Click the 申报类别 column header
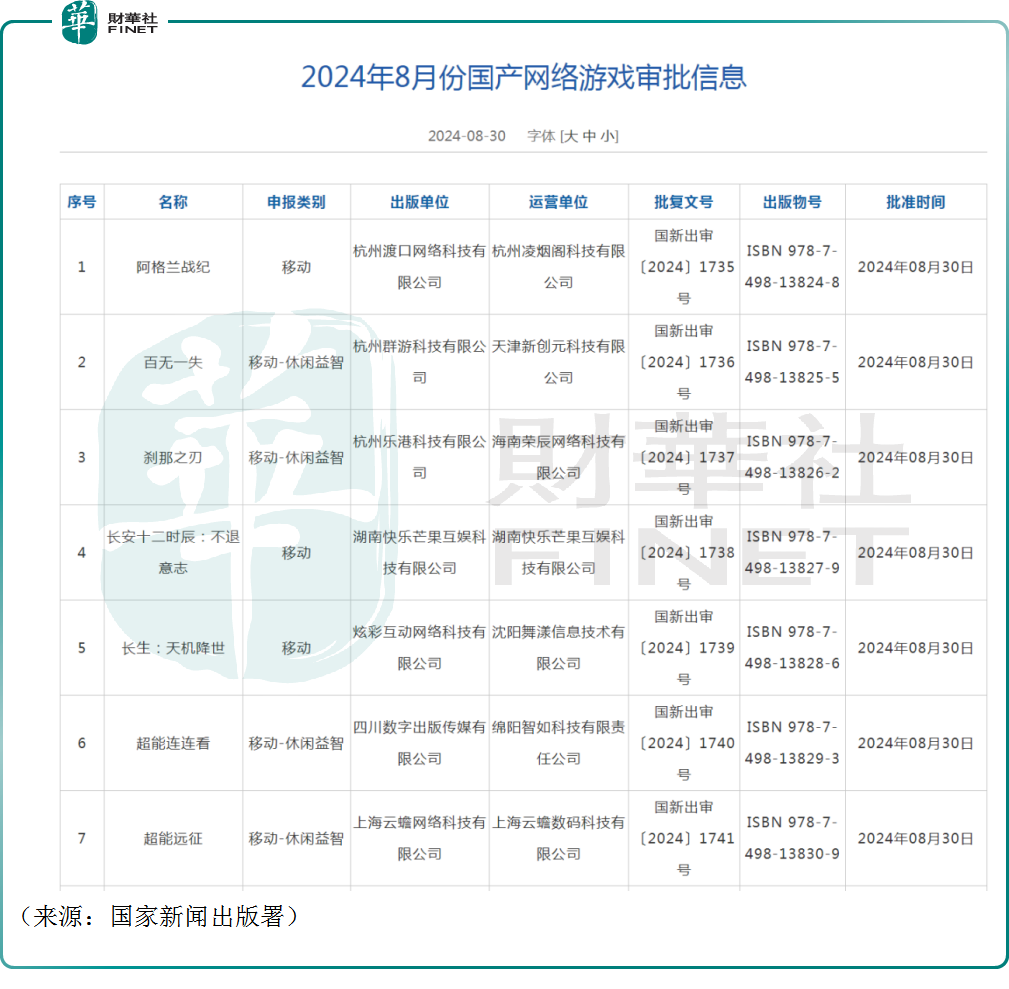The height and width of the screenshot is (989, 1009). 296,202
